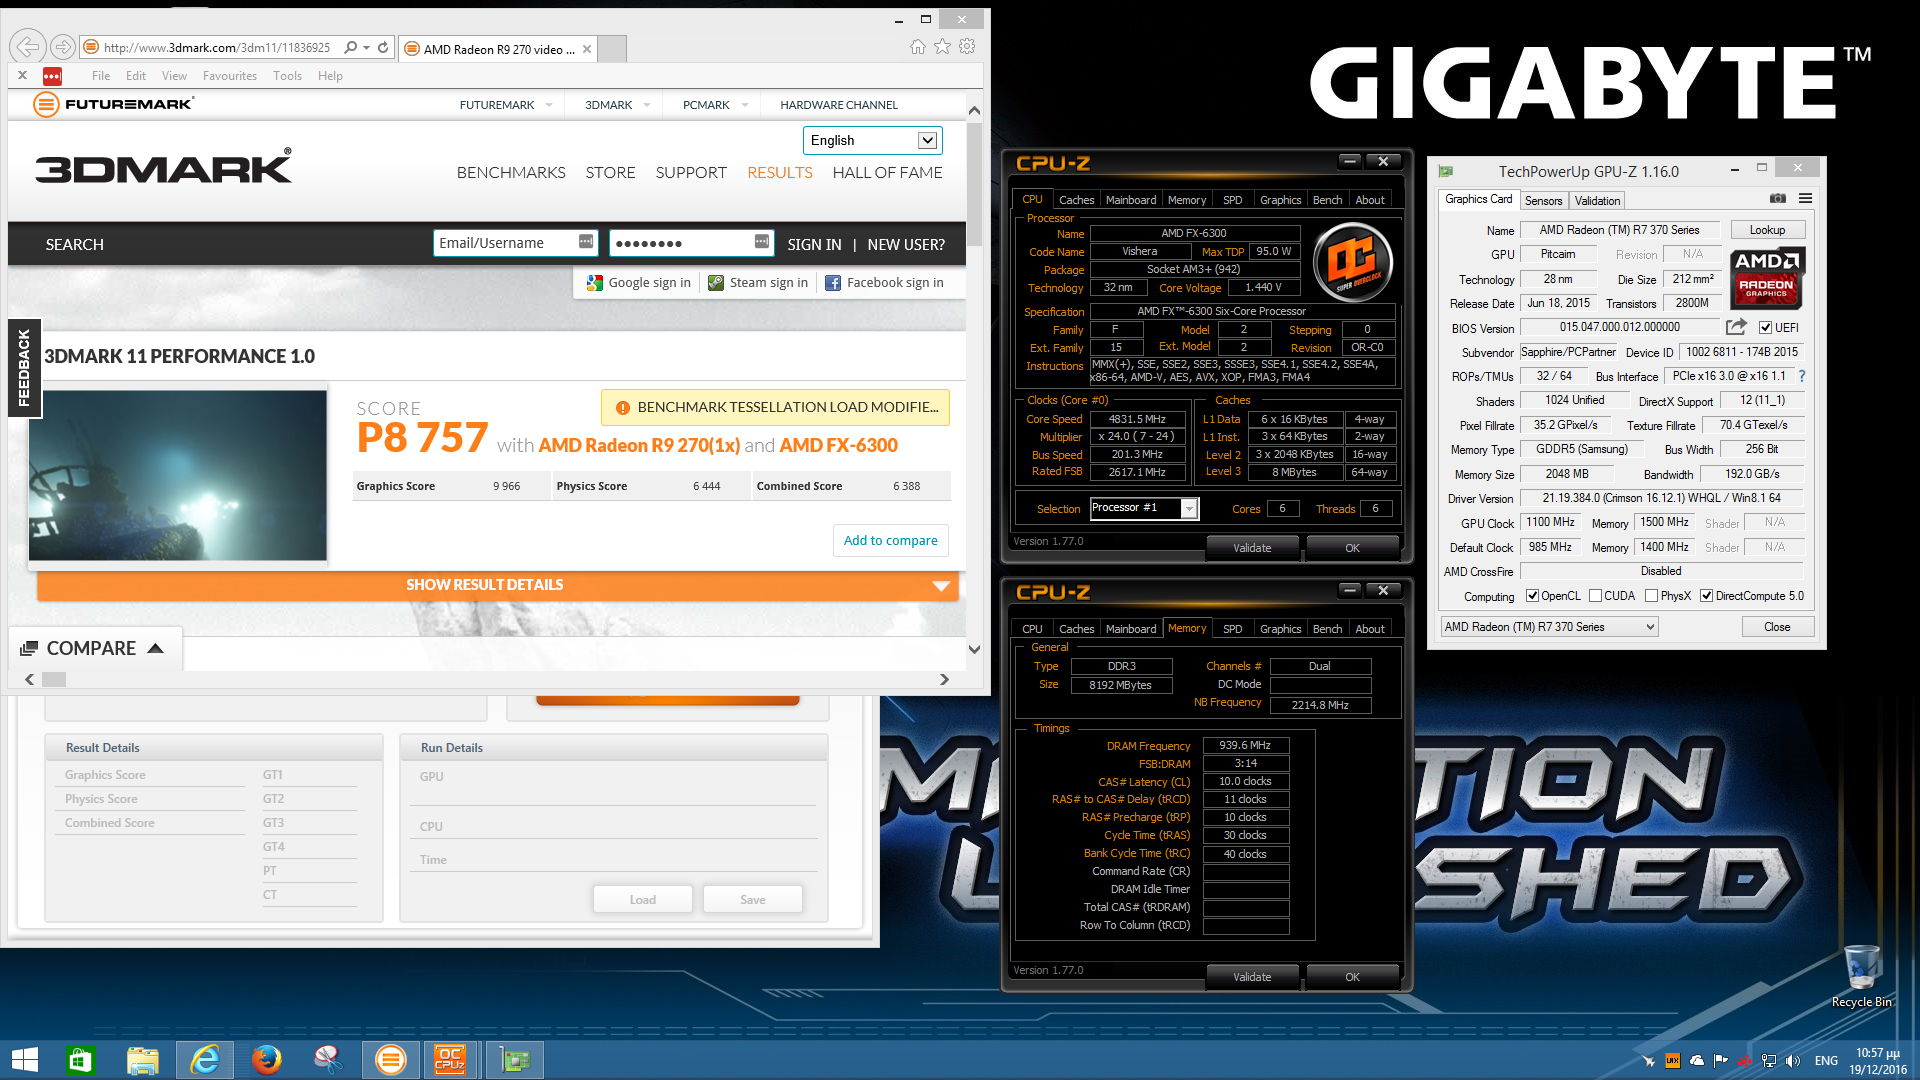Click the BIOS export share icon in GPU-Z
1920x1080 pixels.
click(1737, 327)
